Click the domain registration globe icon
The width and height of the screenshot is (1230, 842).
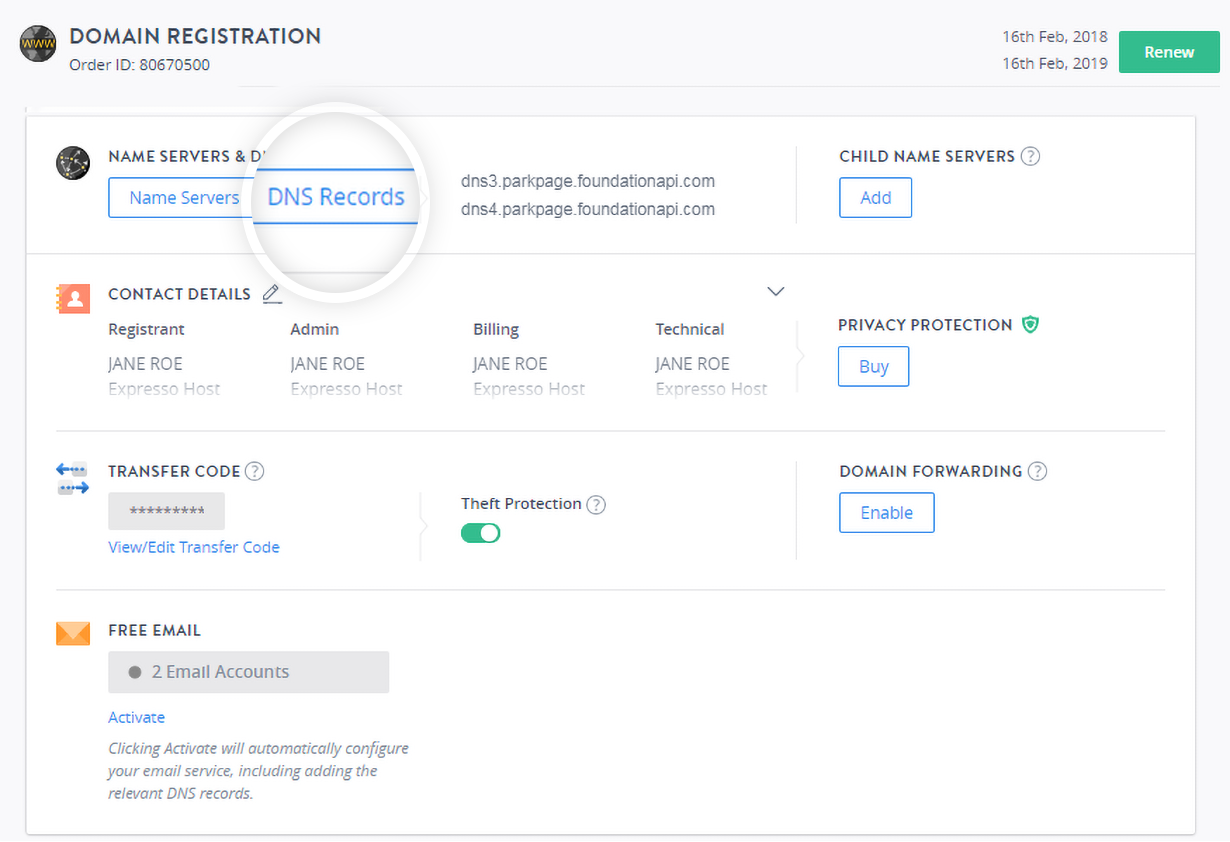click(x=38, y=46)
